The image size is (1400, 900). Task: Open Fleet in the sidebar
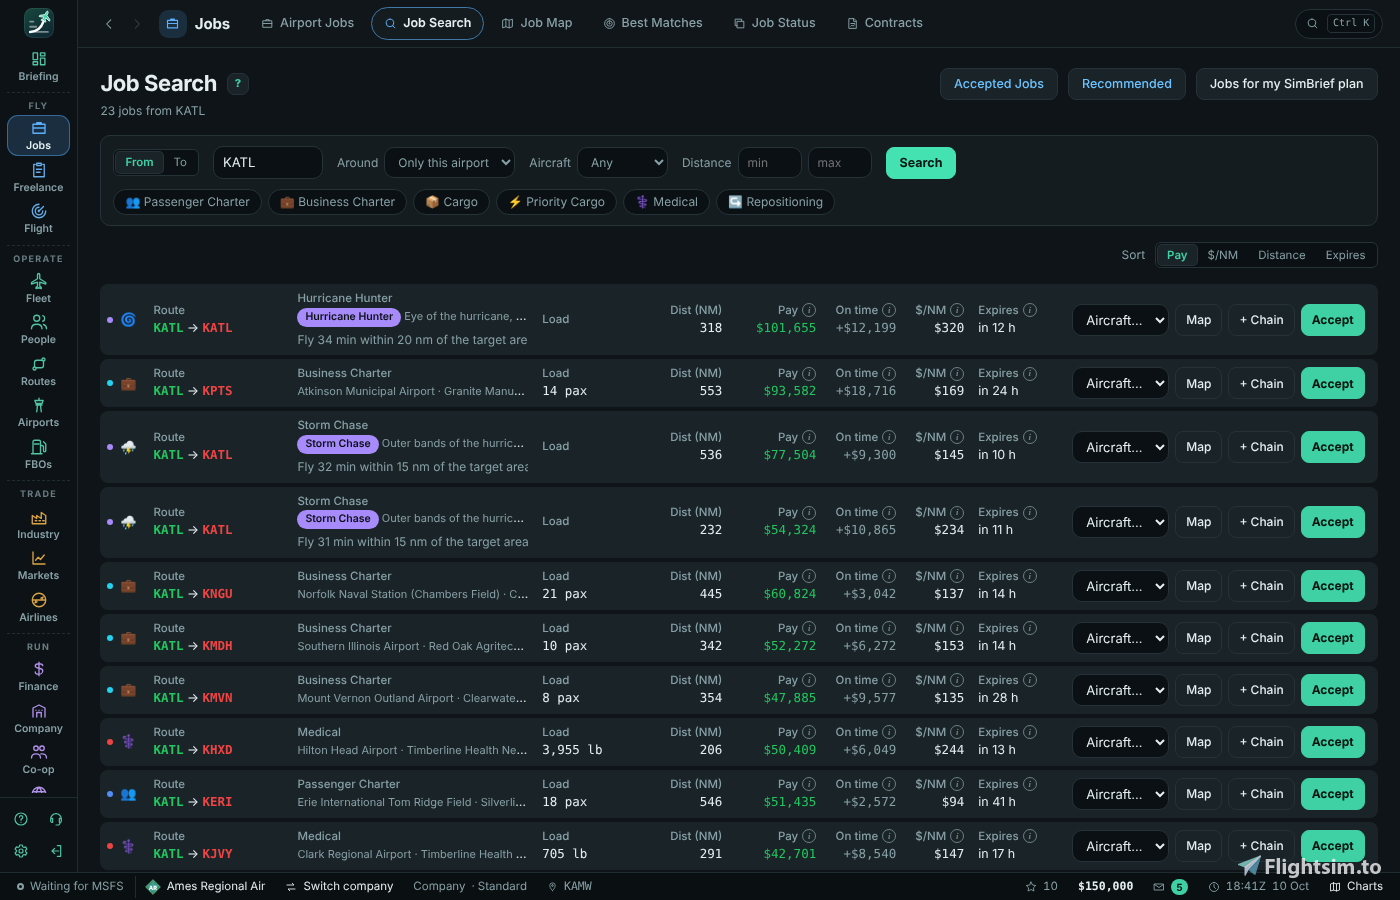[x=38, y=288]
